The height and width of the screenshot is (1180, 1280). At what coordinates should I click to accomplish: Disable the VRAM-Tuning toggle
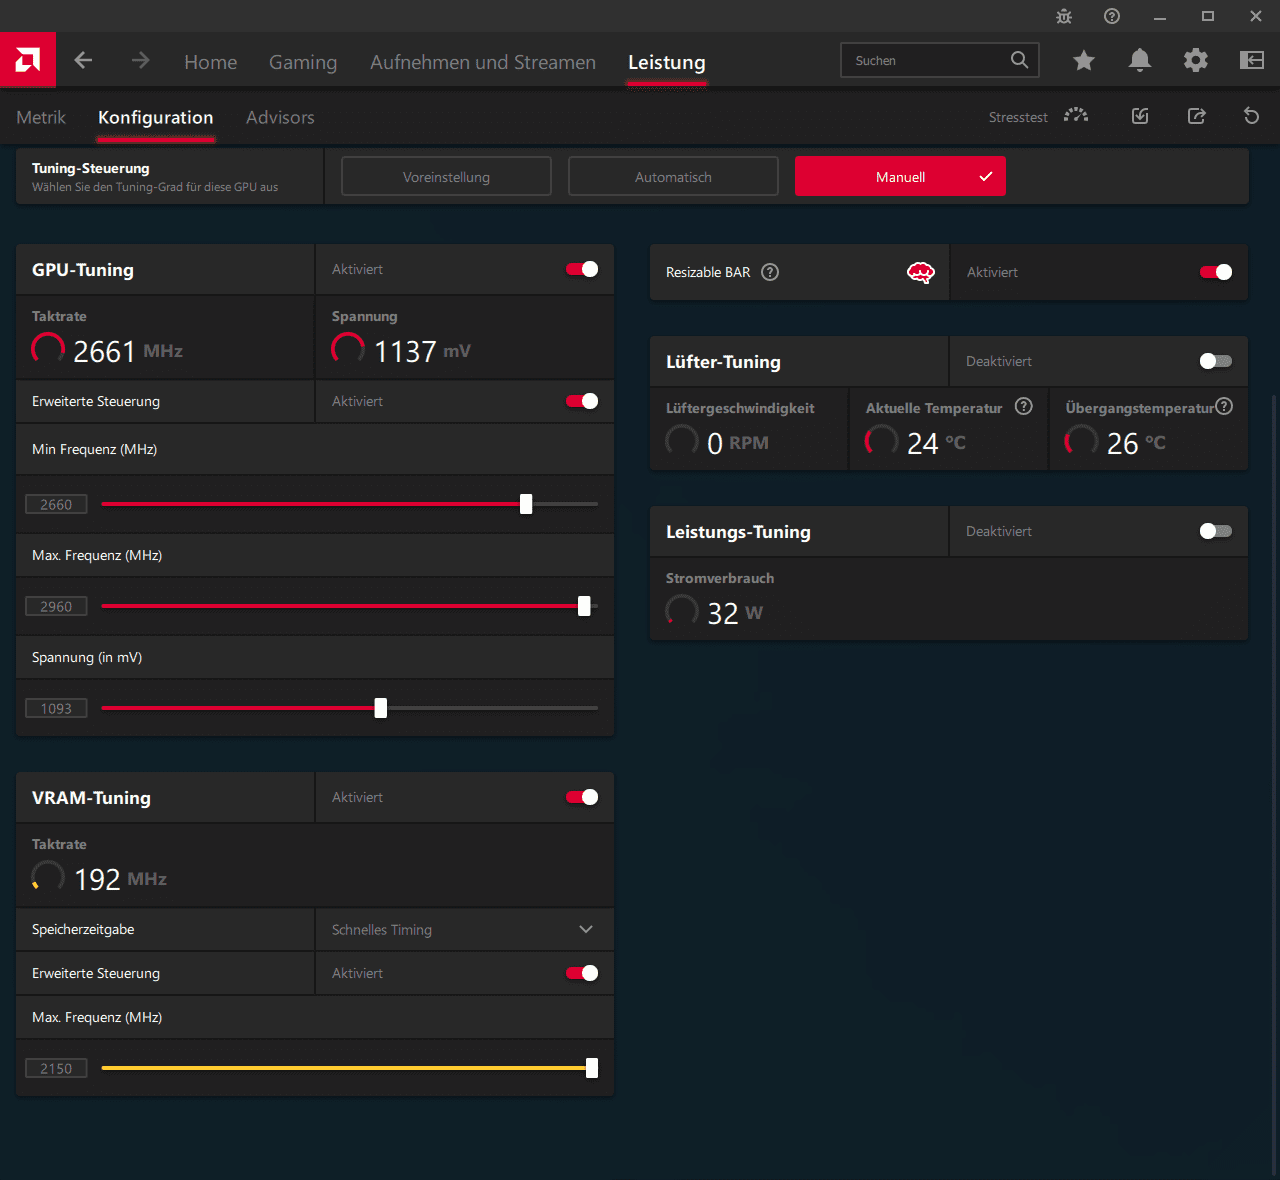click(x=582, y=797)
